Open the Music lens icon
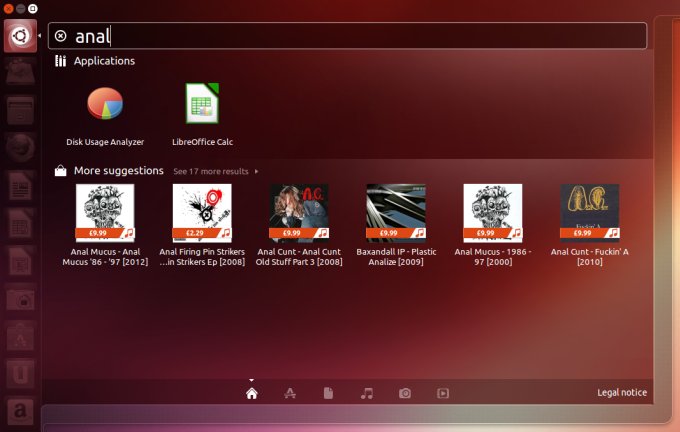Viewport: 680px width, 432px height. tap(366, 393)
